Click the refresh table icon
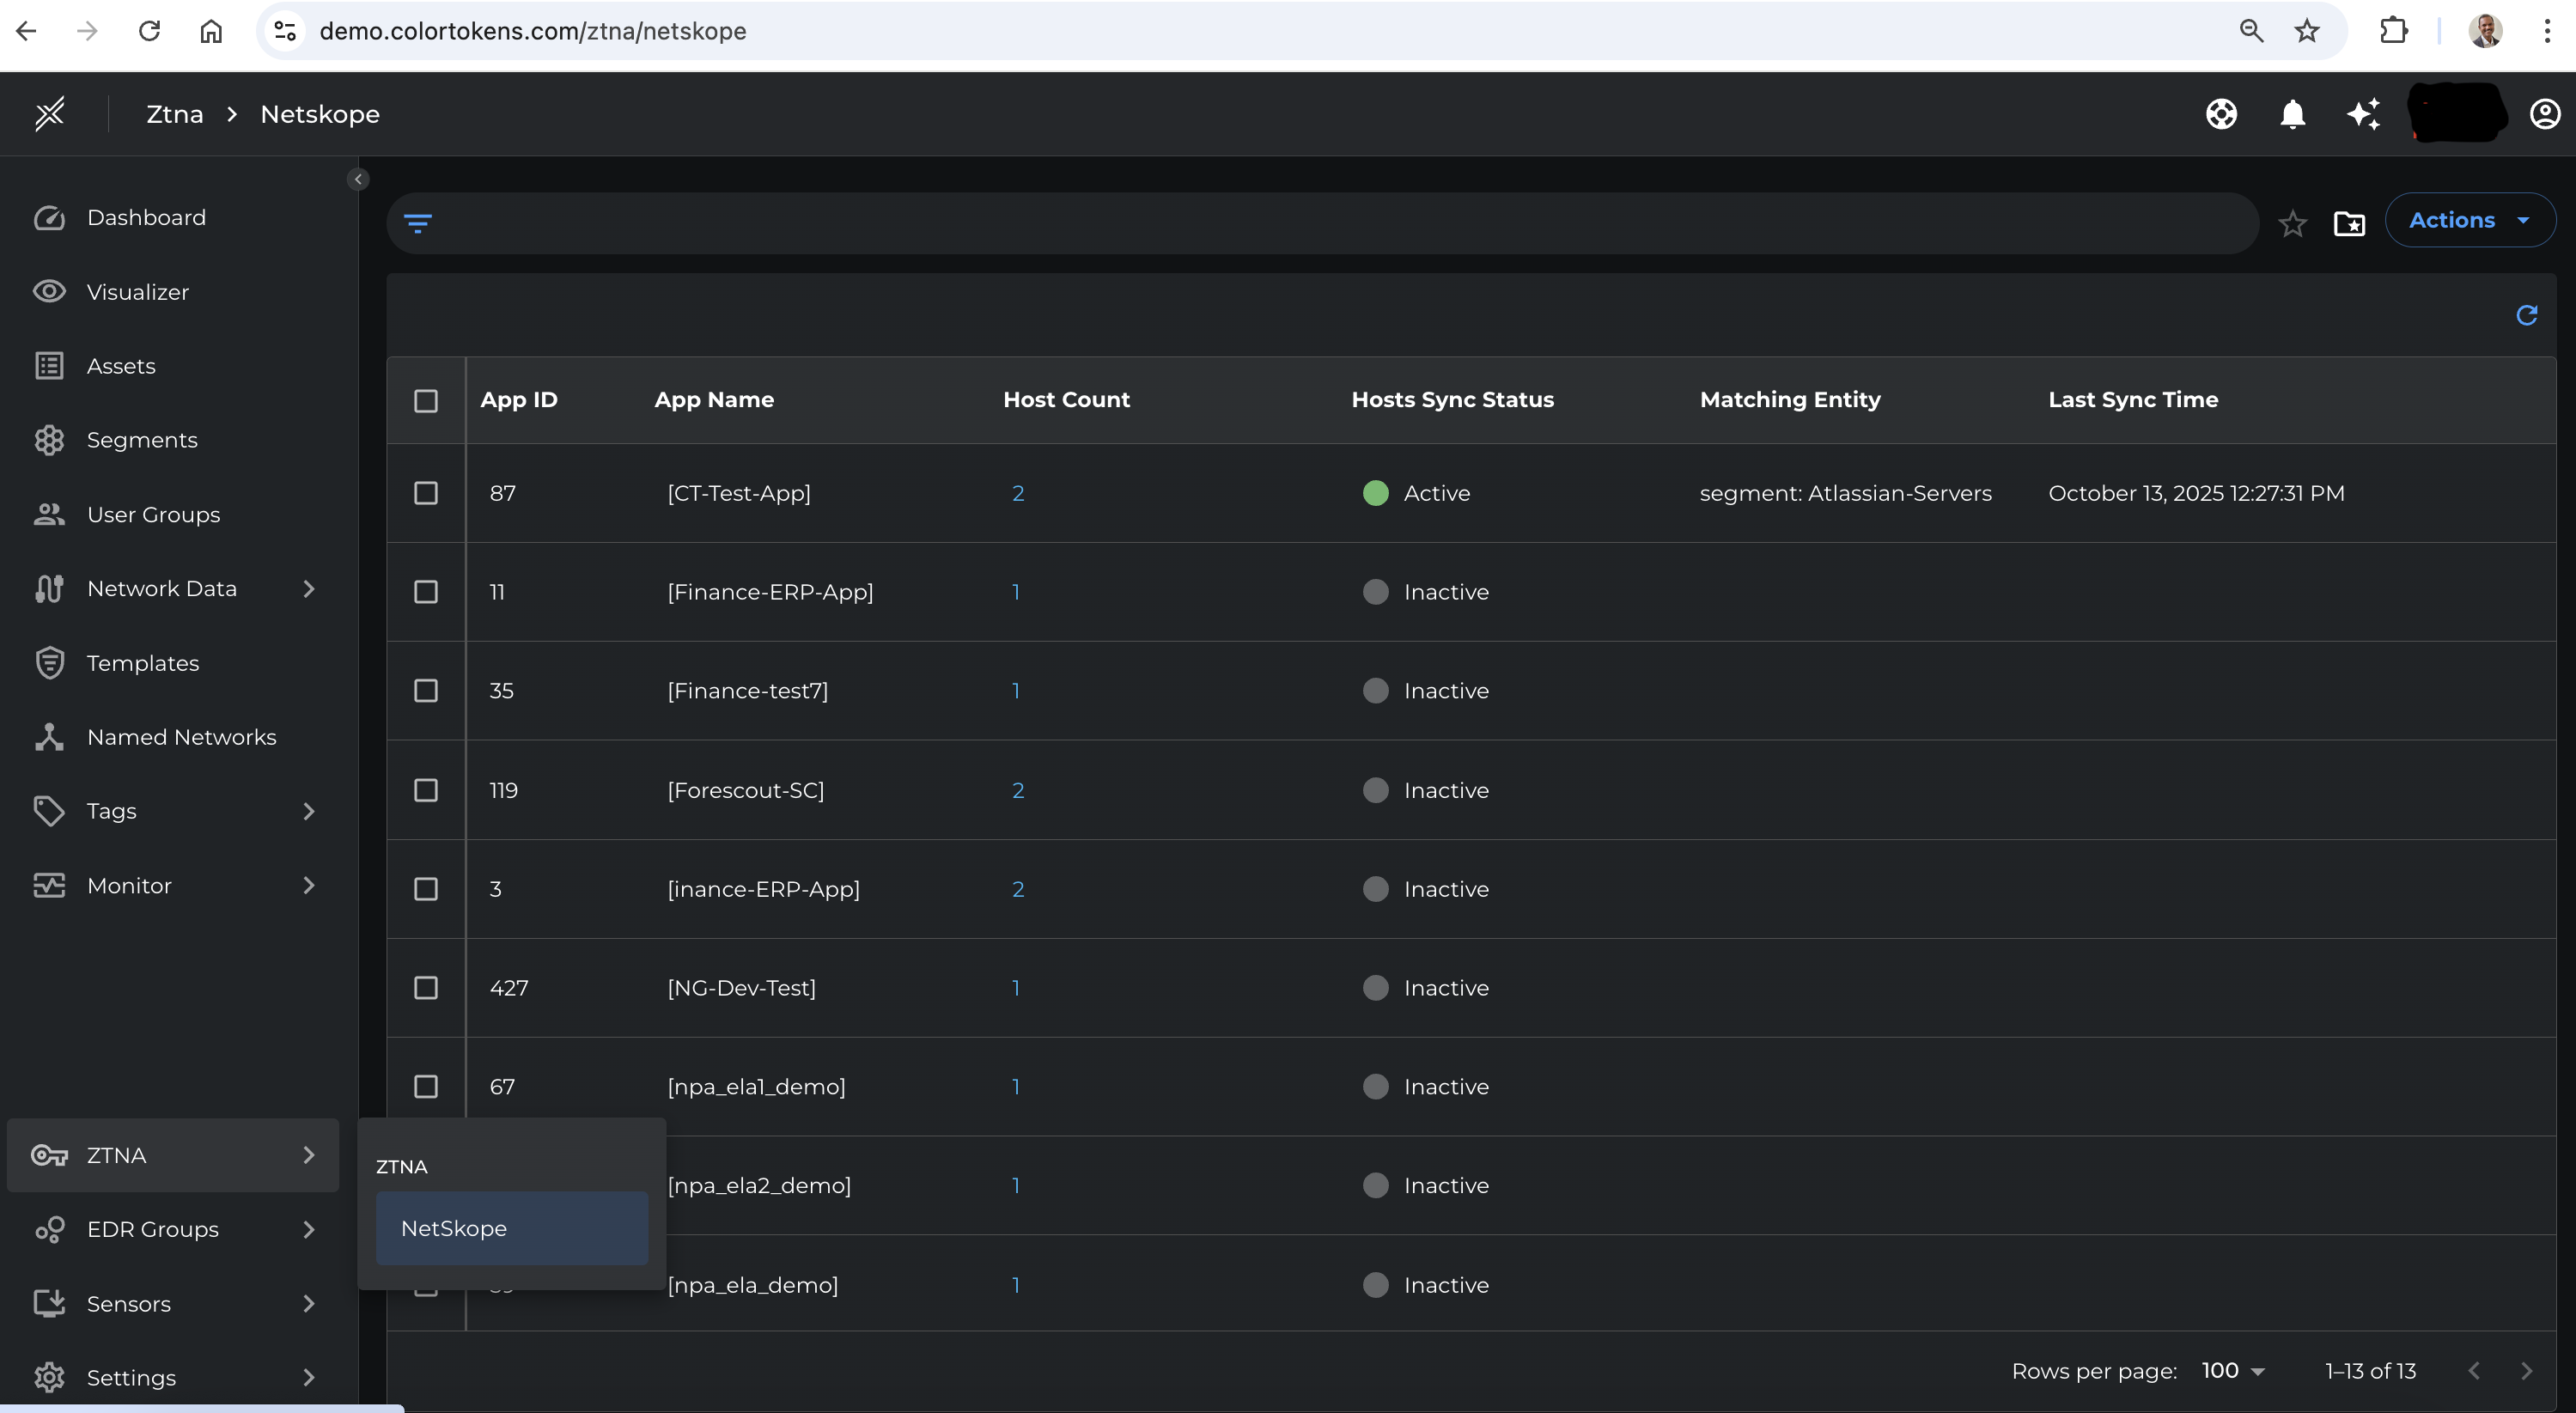The width and height of the screenshot is (2576, 1413). pyautogui.click(x=2527, y=315)
